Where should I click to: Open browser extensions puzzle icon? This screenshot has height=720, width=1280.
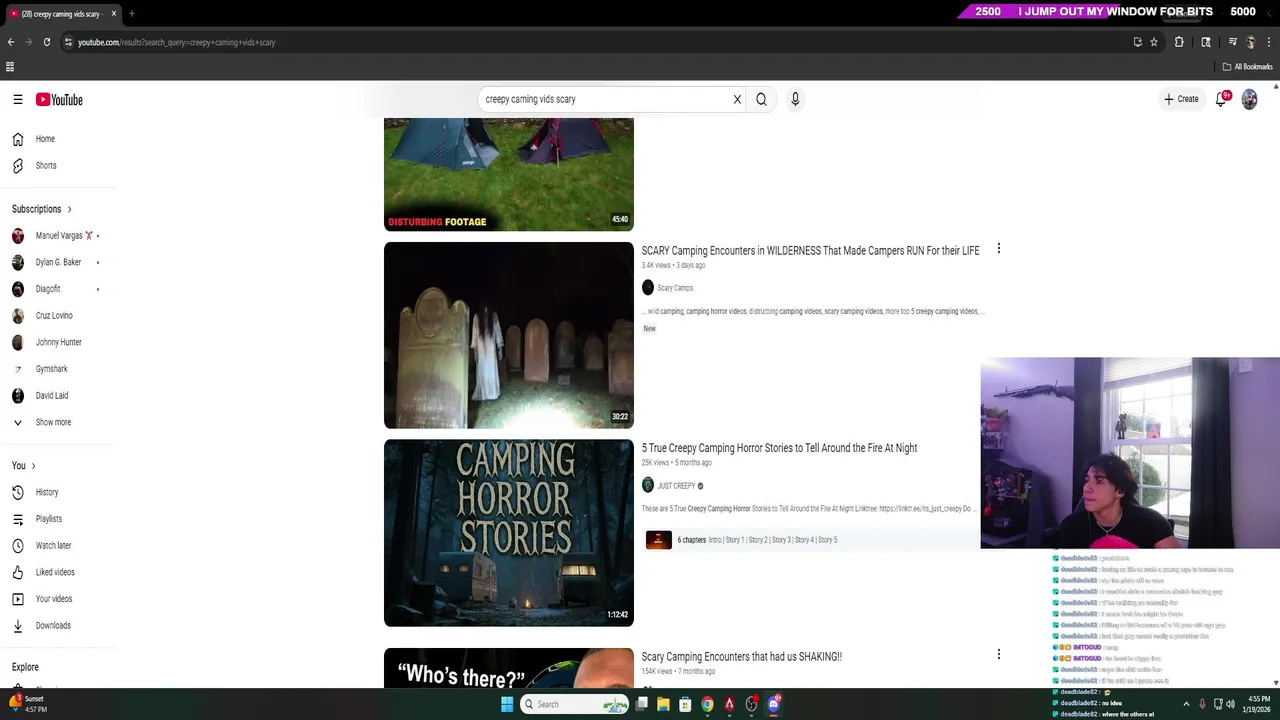[x=1179, y=42]
